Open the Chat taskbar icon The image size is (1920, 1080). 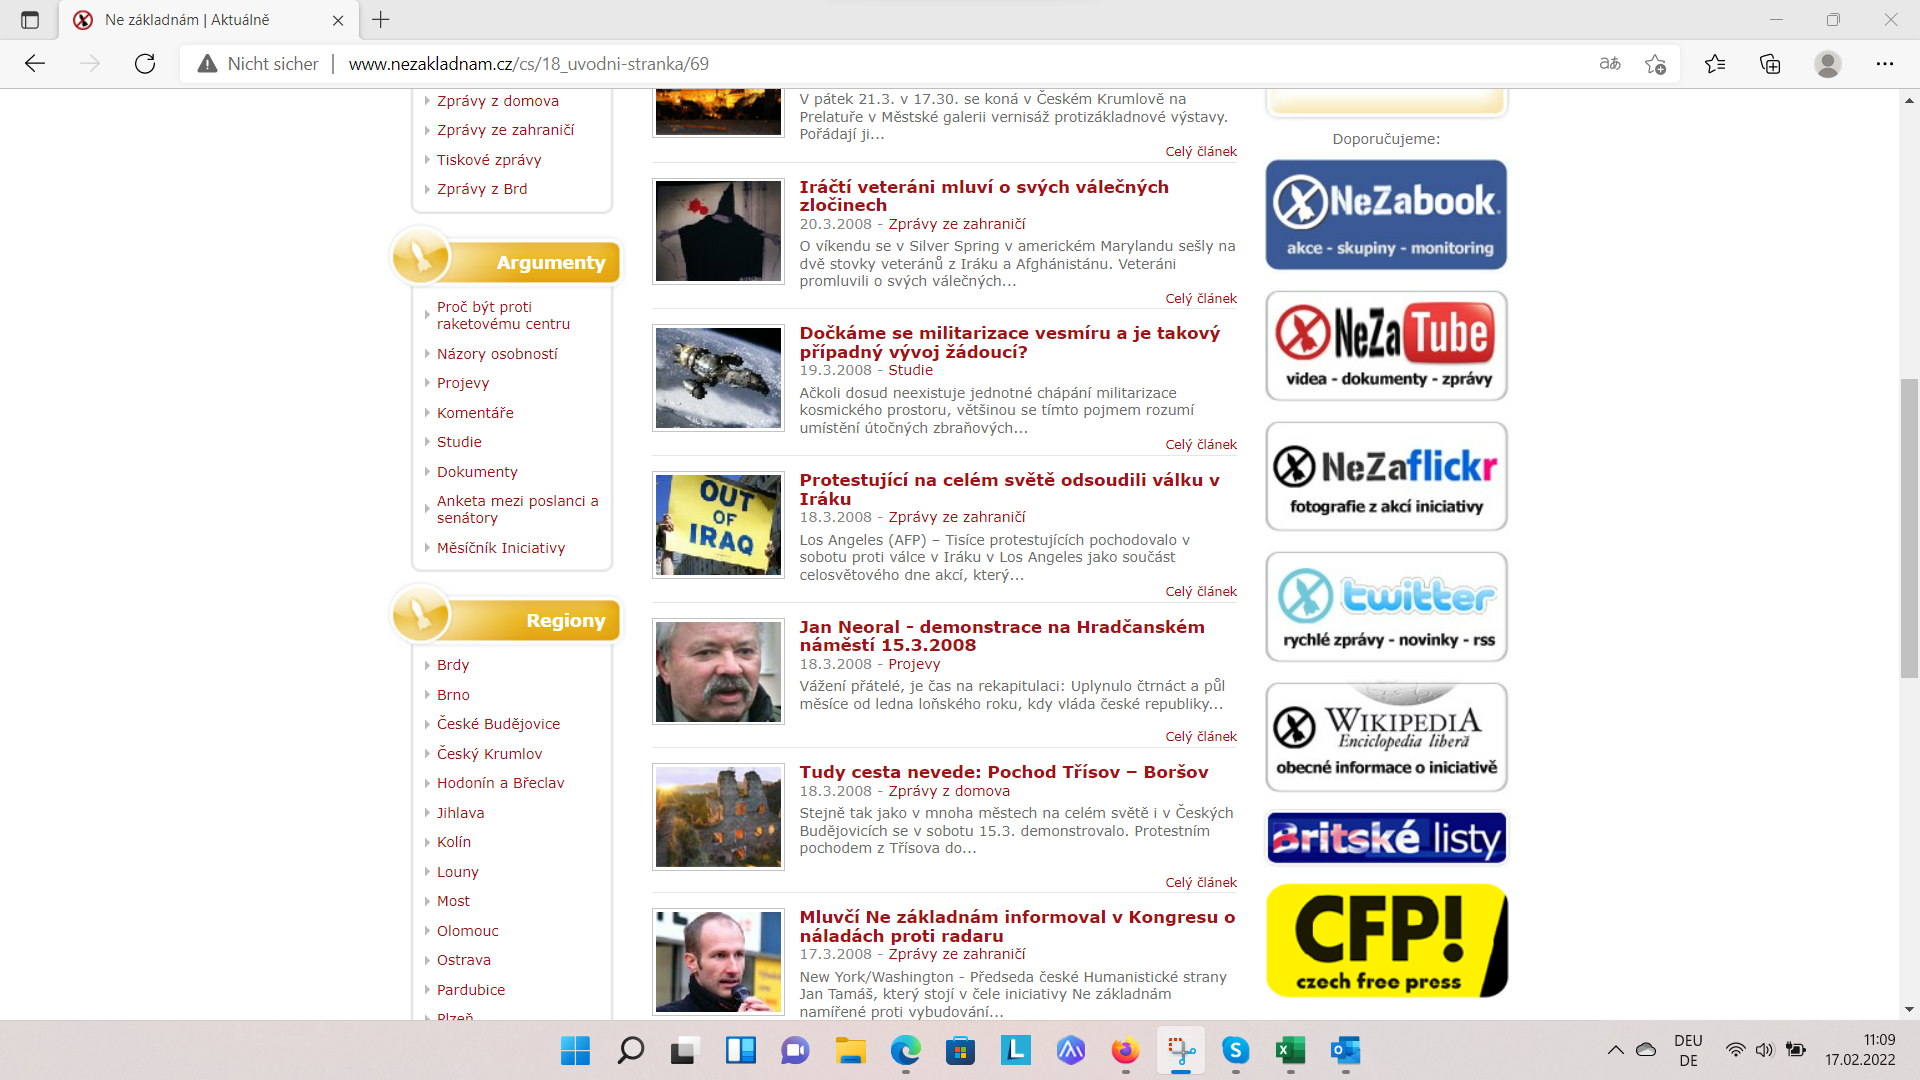coord(795,1050)
